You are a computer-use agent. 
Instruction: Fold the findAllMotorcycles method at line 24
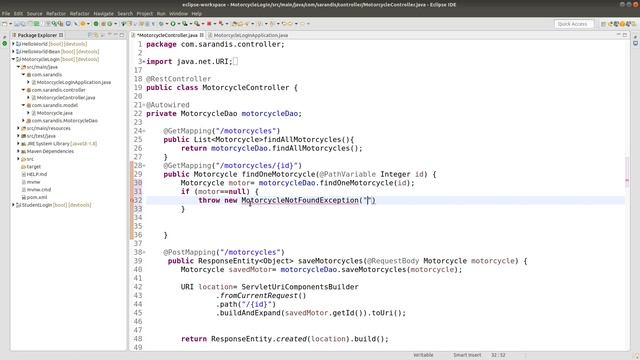point(144,131)
